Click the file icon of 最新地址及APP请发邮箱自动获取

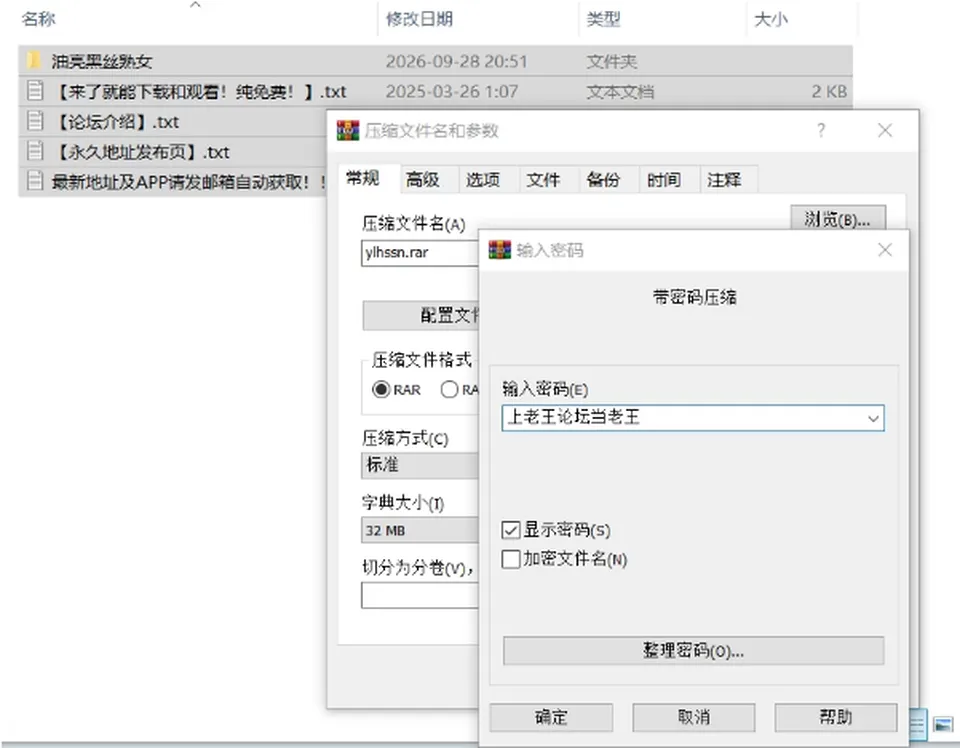click(x=35, y=181)
